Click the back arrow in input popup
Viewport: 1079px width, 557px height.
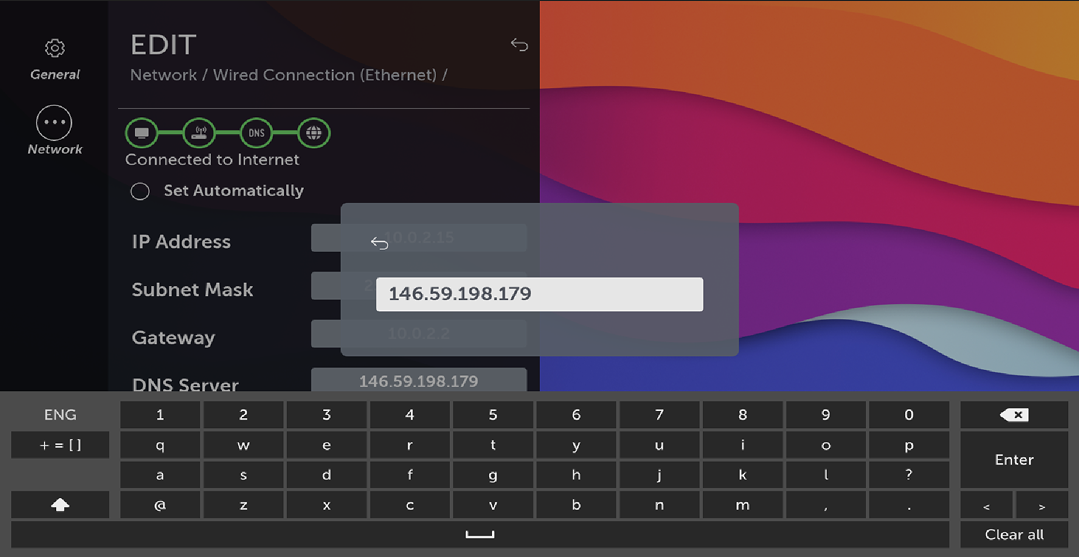click(x=379, y=243)
